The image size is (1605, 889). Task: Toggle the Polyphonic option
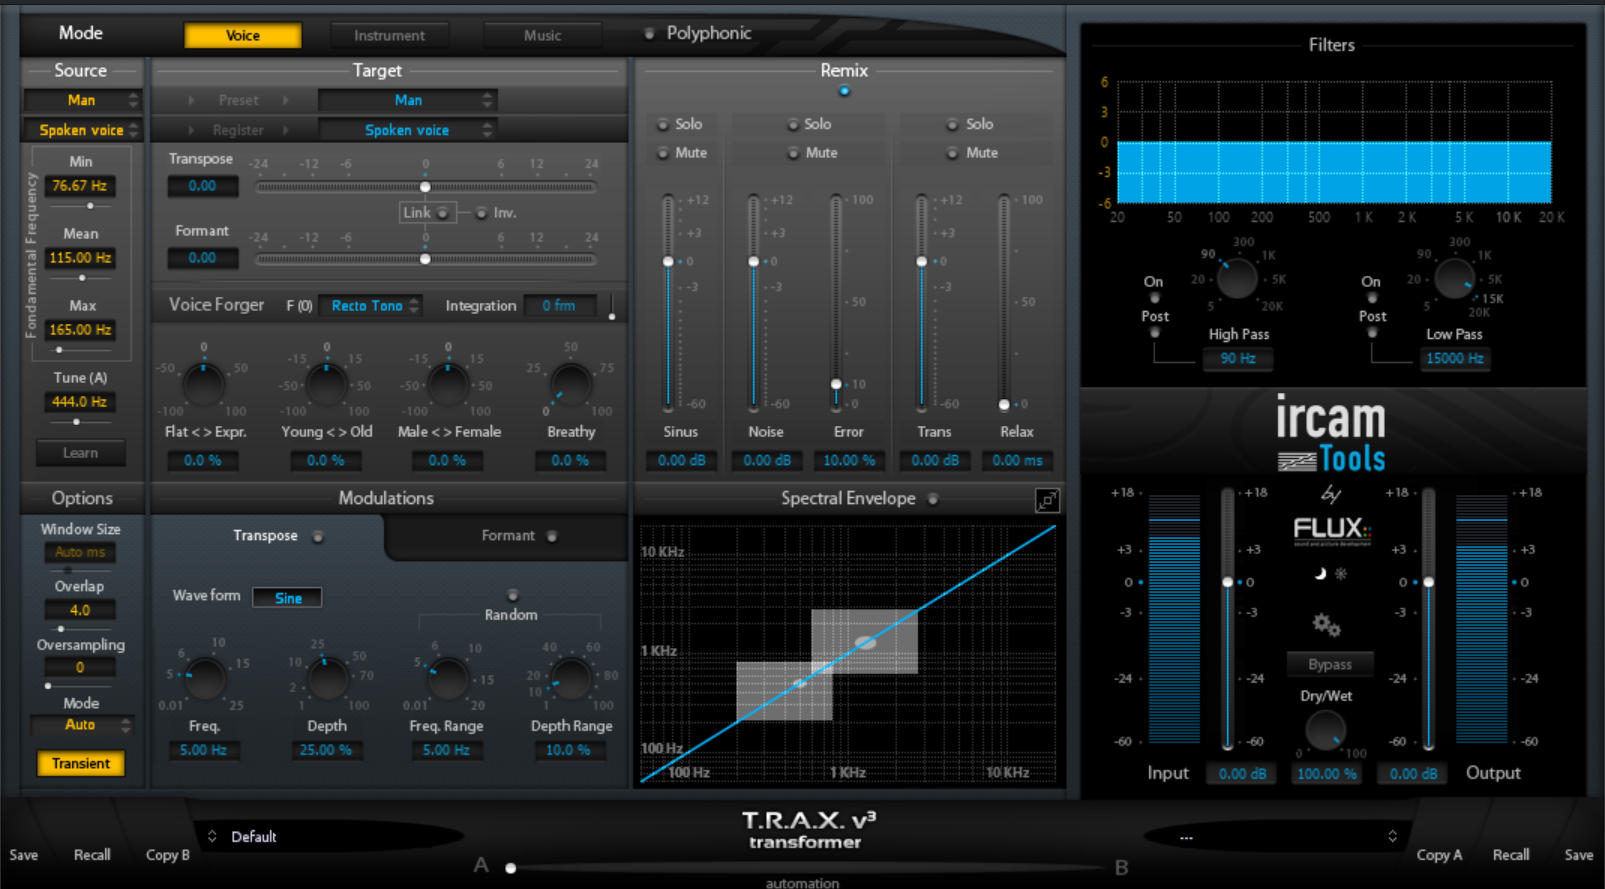tap(649, 34)
